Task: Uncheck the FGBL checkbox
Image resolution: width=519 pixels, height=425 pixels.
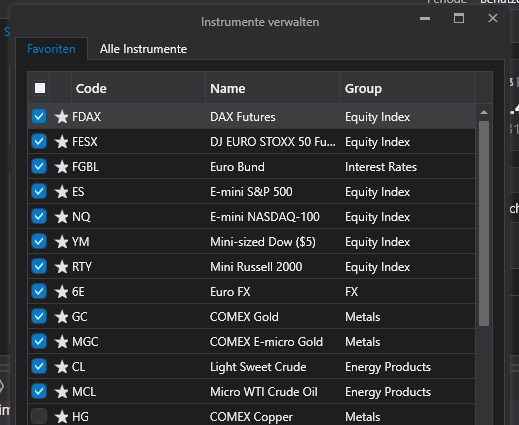Action: (x=39, y=166)
